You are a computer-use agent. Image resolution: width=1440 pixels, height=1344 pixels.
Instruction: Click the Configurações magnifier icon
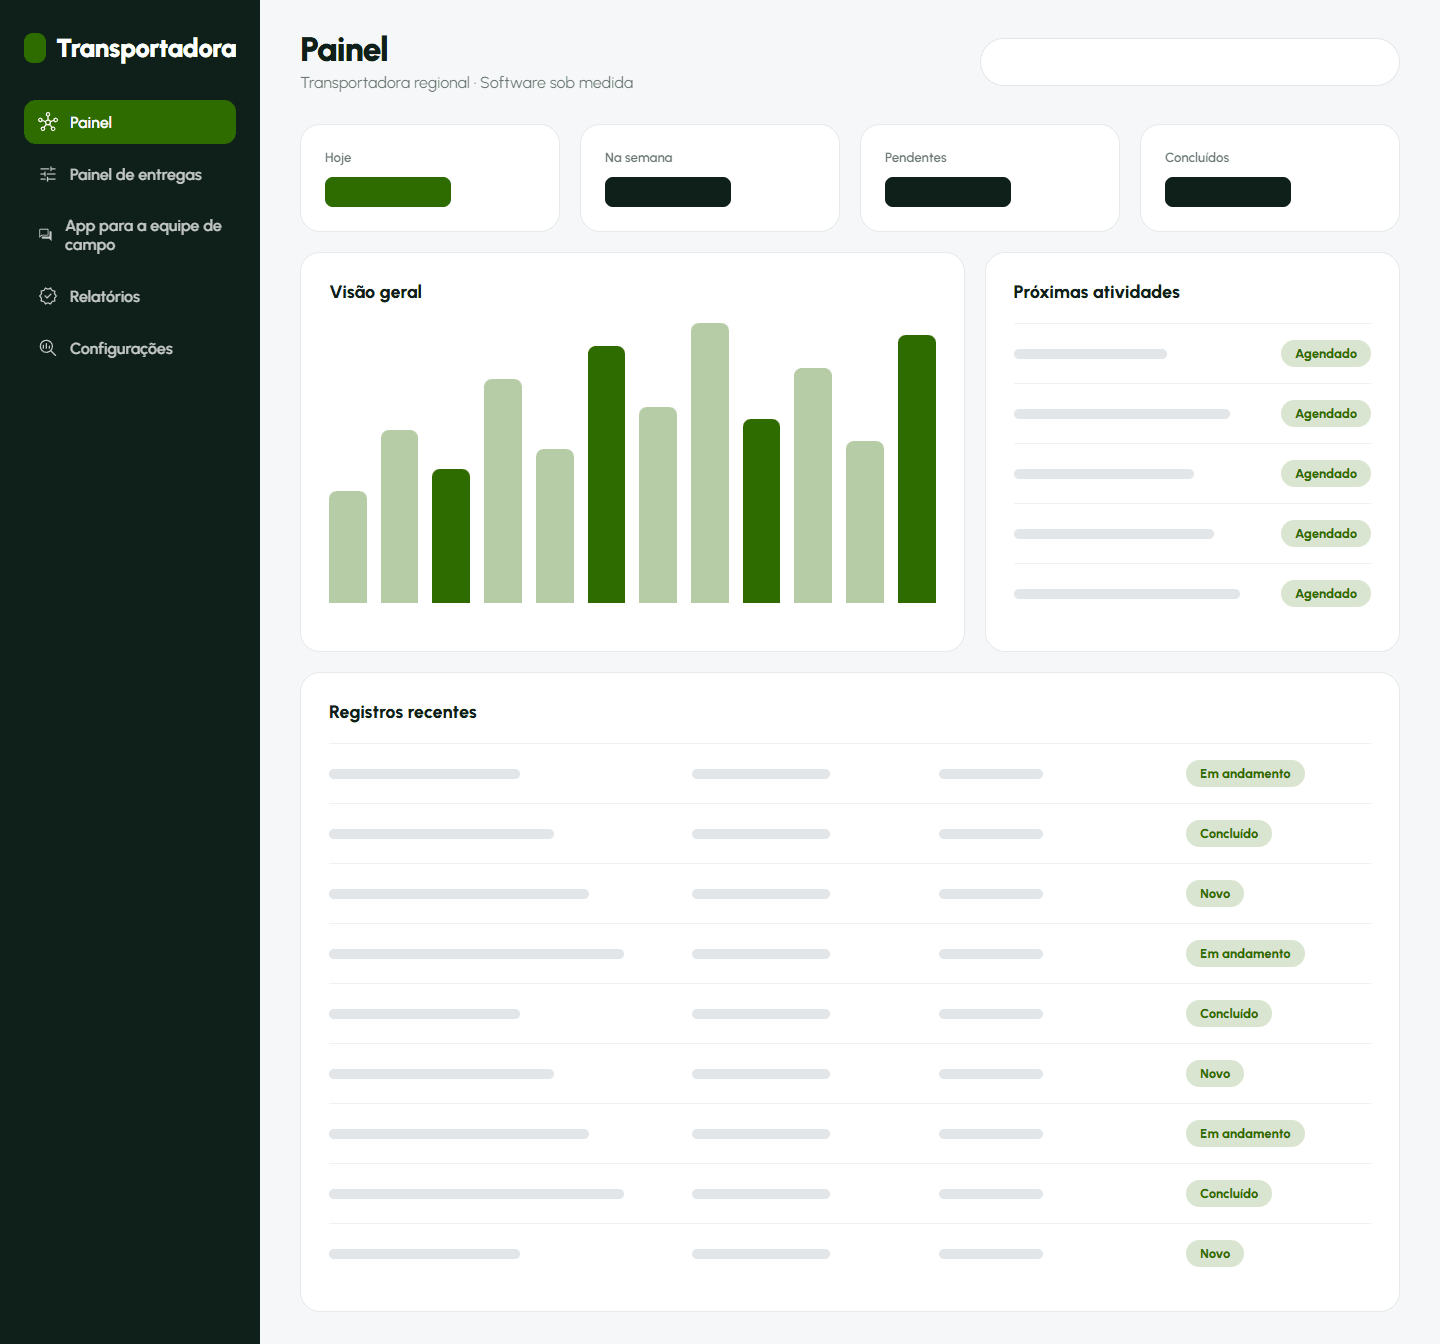[48, 348]
